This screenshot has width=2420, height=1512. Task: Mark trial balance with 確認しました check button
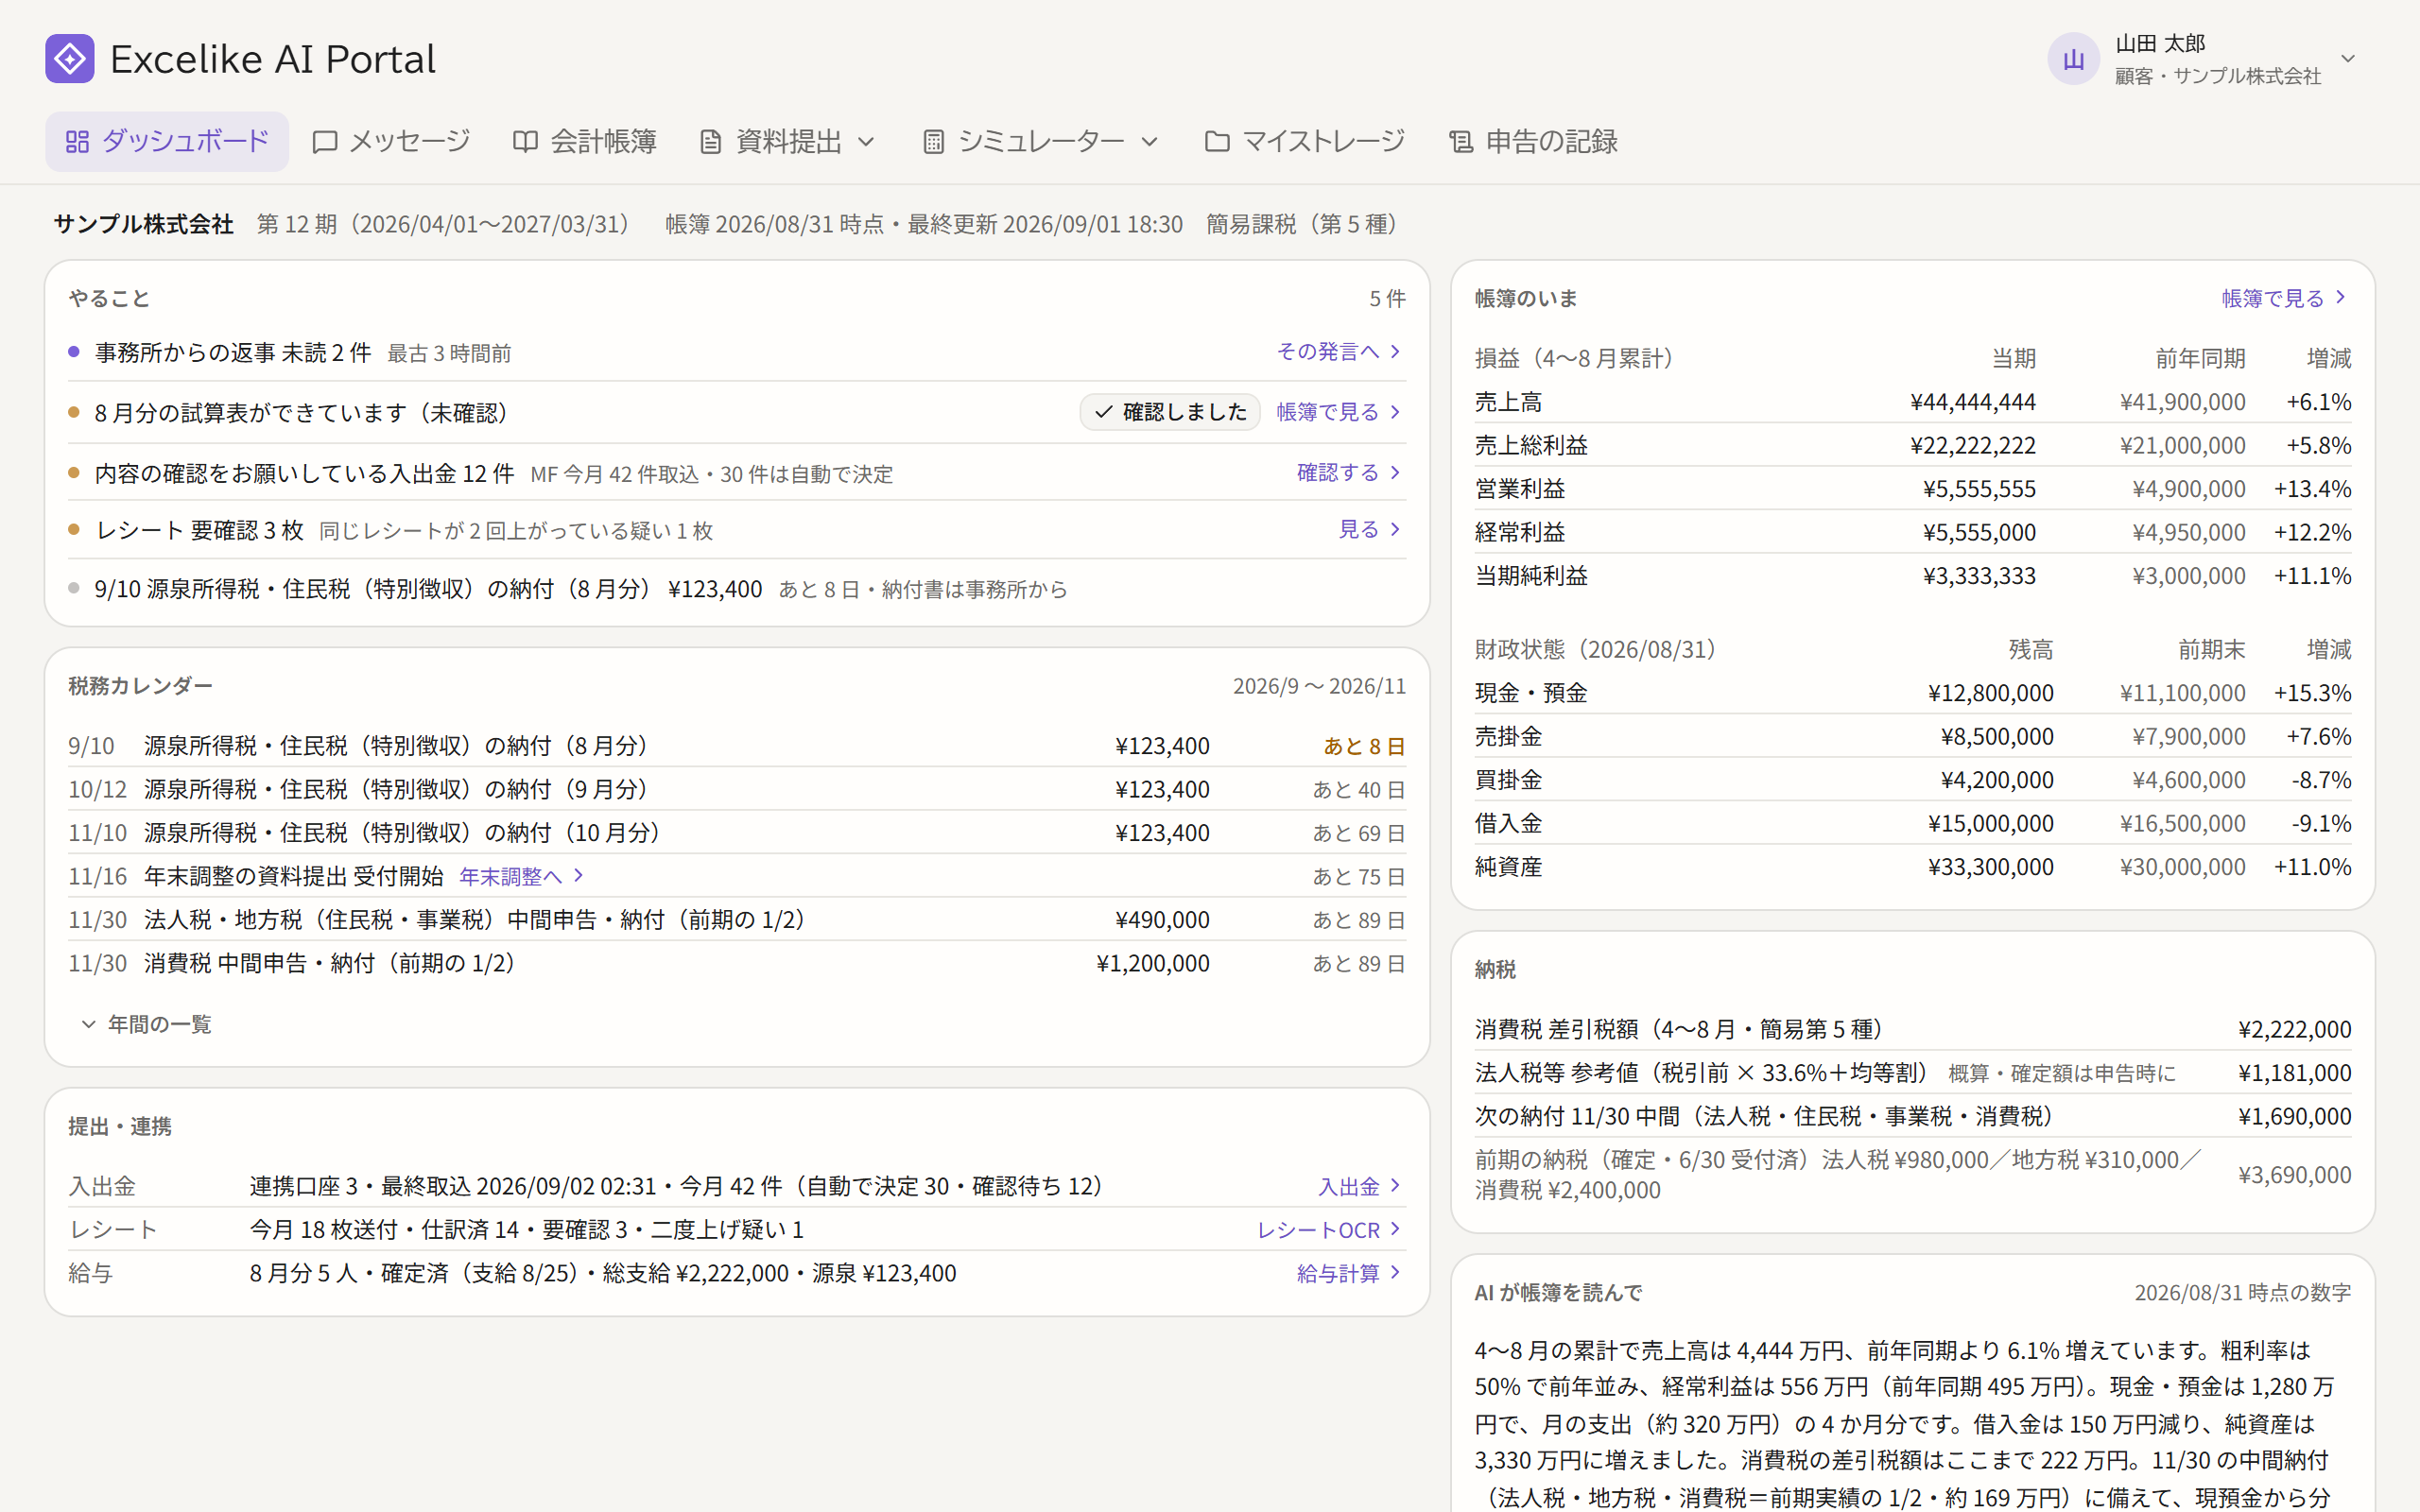(x=1169, y=412)
